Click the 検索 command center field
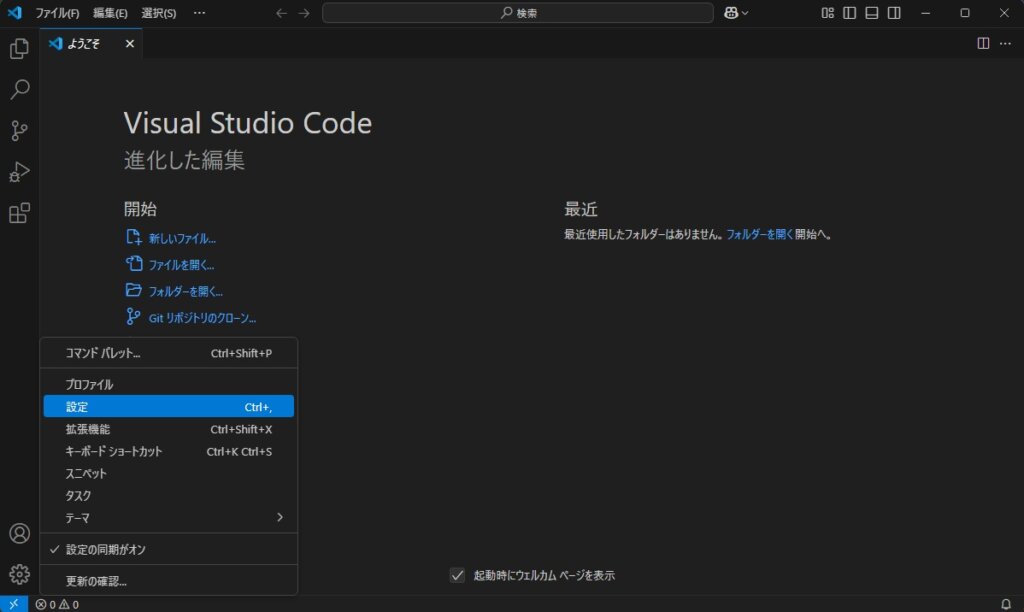The image size is (1024, 612). pos(518,13)
